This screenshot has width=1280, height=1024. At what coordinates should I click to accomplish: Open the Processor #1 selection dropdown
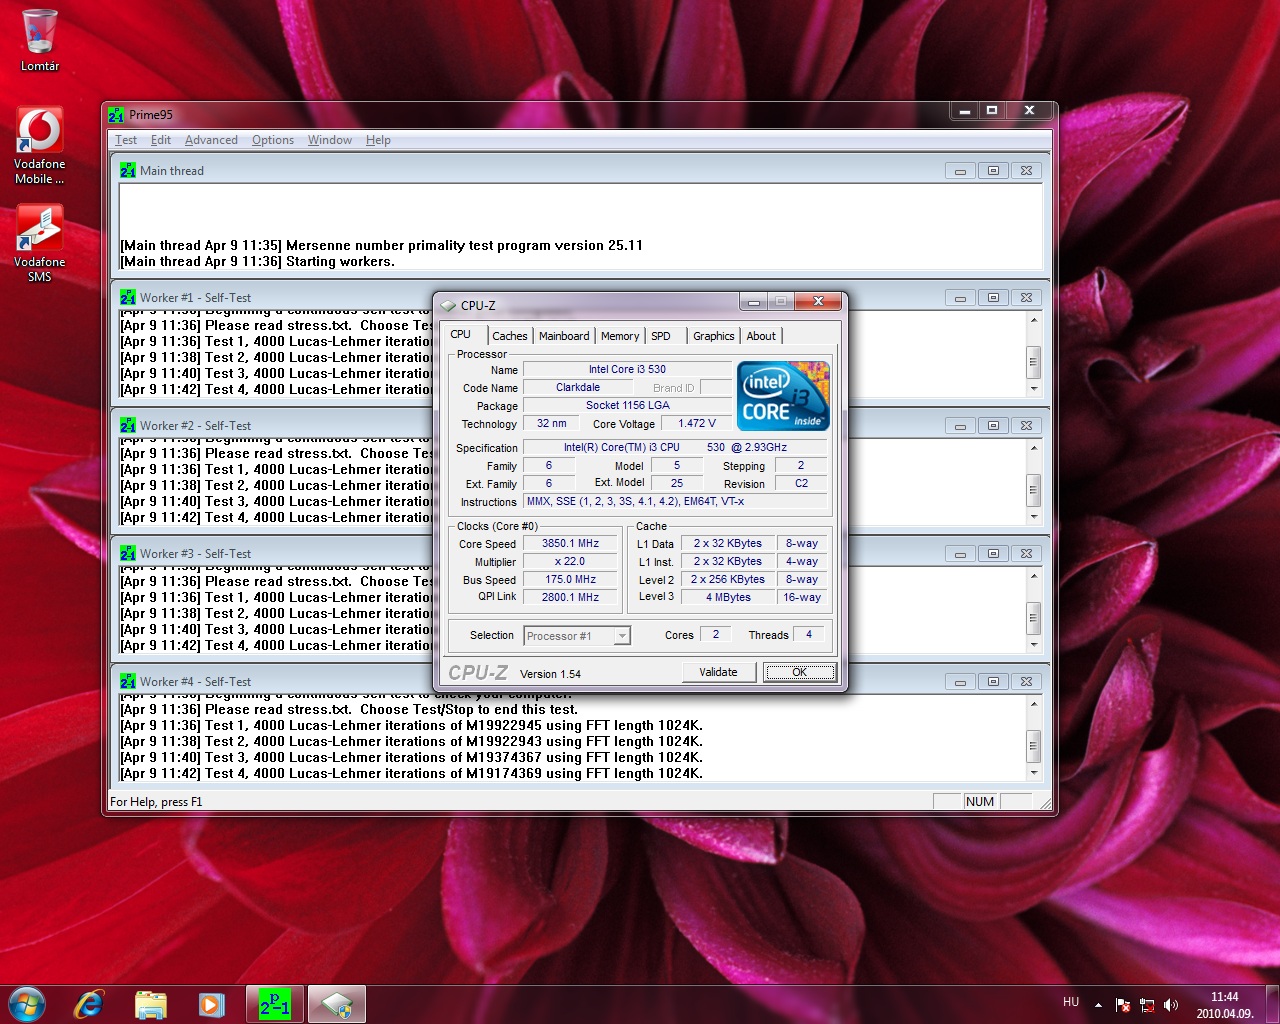pyautogui.click(x=576, y=635)
